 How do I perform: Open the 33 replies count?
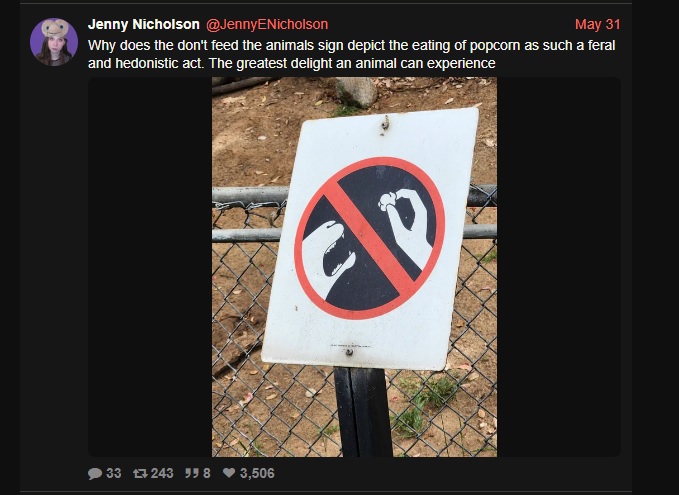point(113,473)
